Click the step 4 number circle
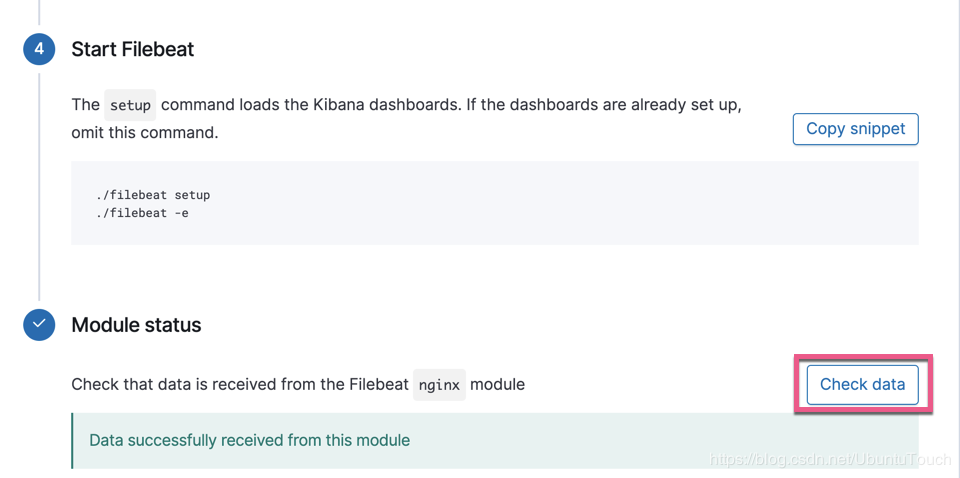This screenshot has height=478, width=960. coord(39,50)
